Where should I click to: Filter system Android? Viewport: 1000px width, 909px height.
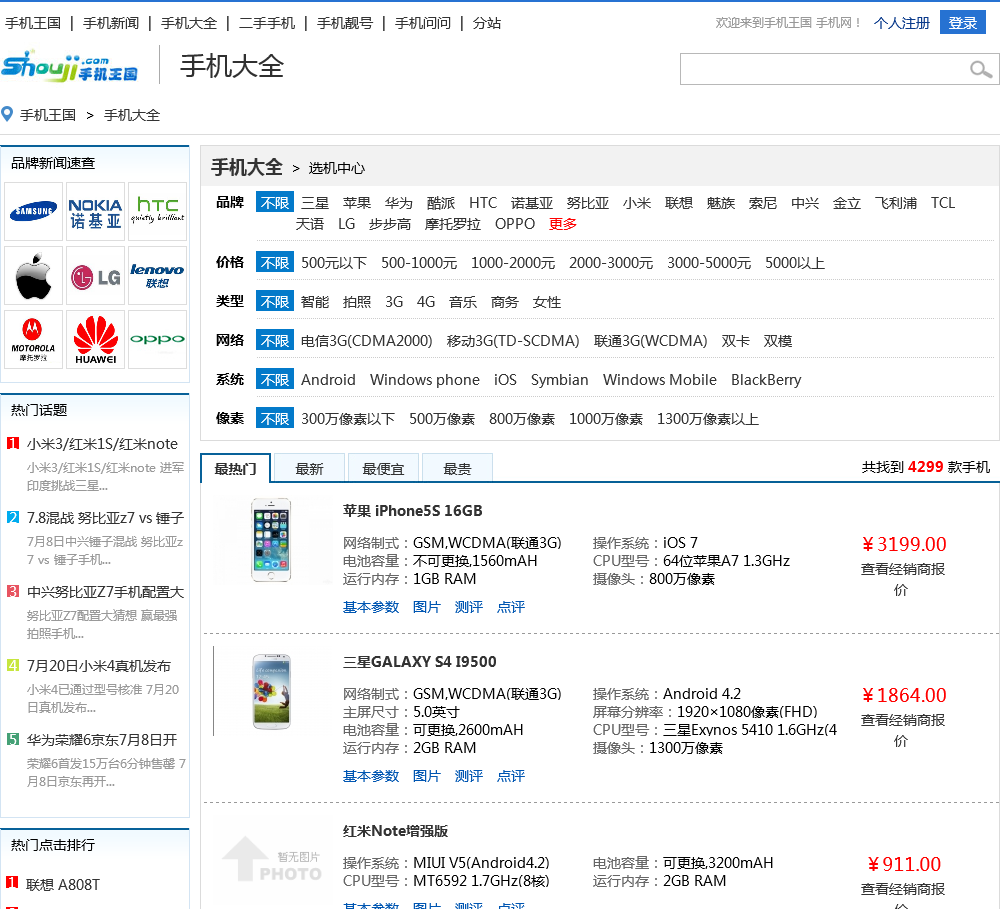pos(328,380)
